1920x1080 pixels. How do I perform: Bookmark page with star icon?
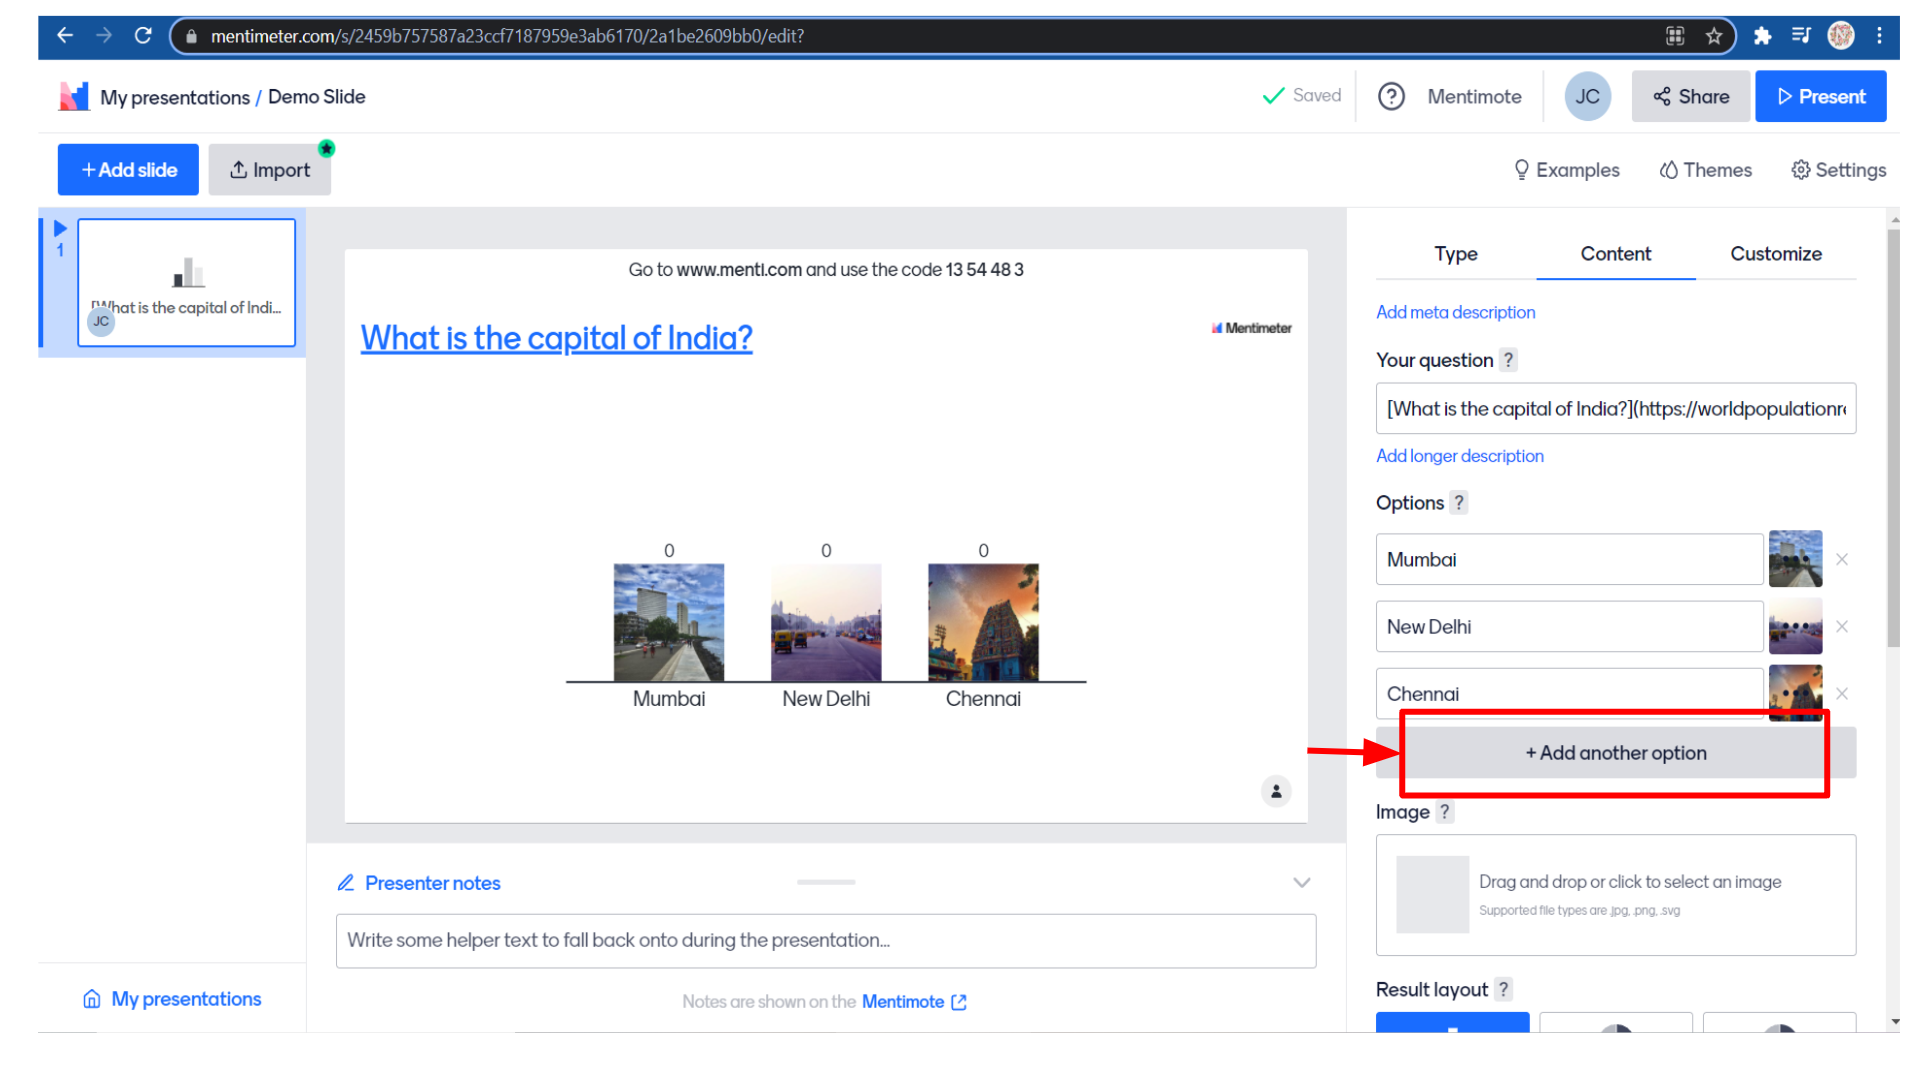pyautogui.click(x=1714, y=36)
